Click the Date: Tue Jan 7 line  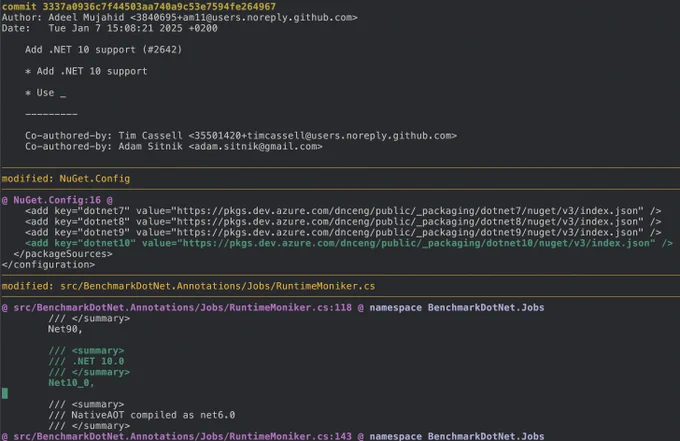pyautogui.click(x=110, y=28)
